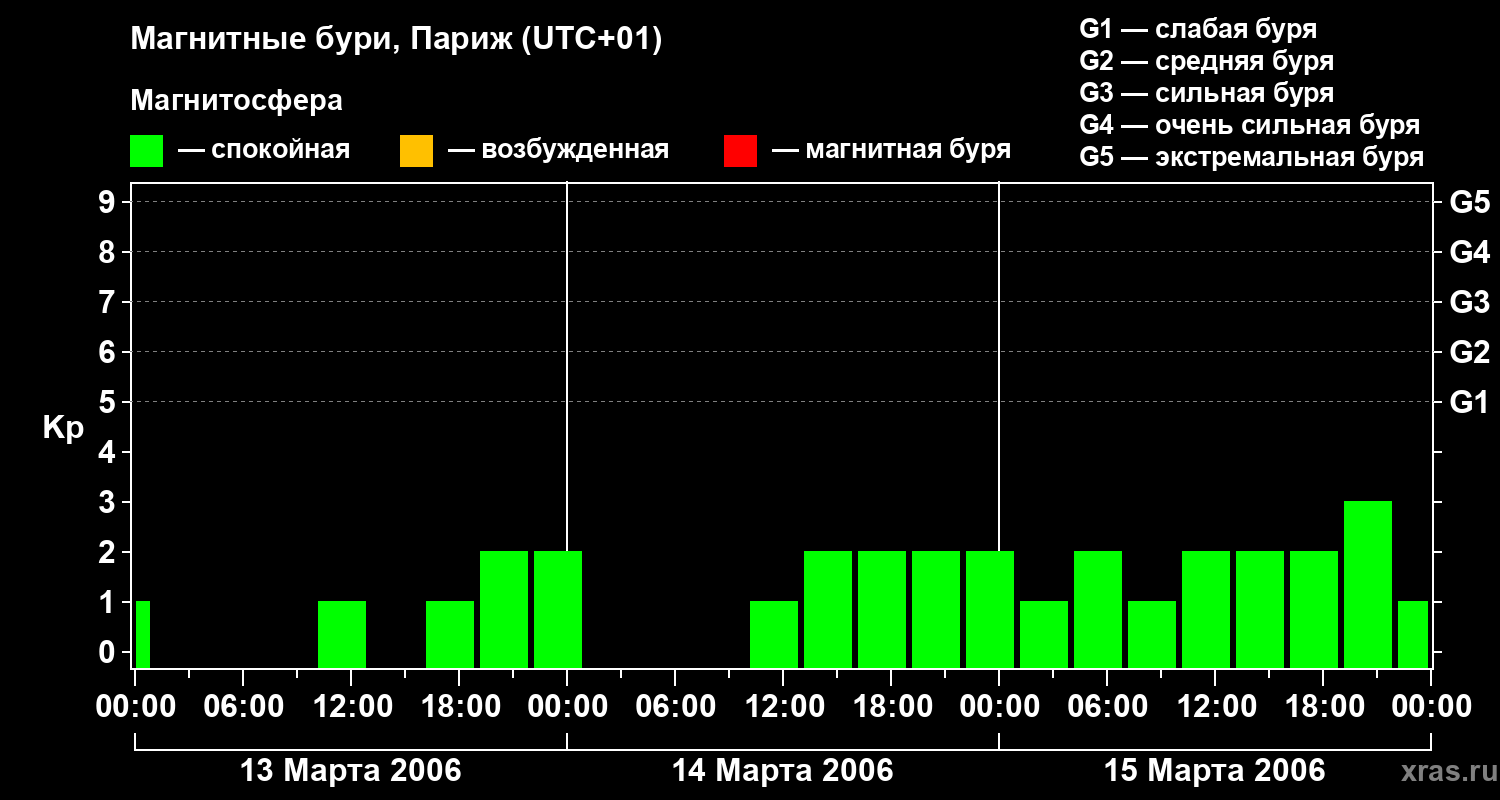This screenshot has width=1500, height=800.
Task: Select the '14 Марта 2006' date label
Action: point(783,770)
